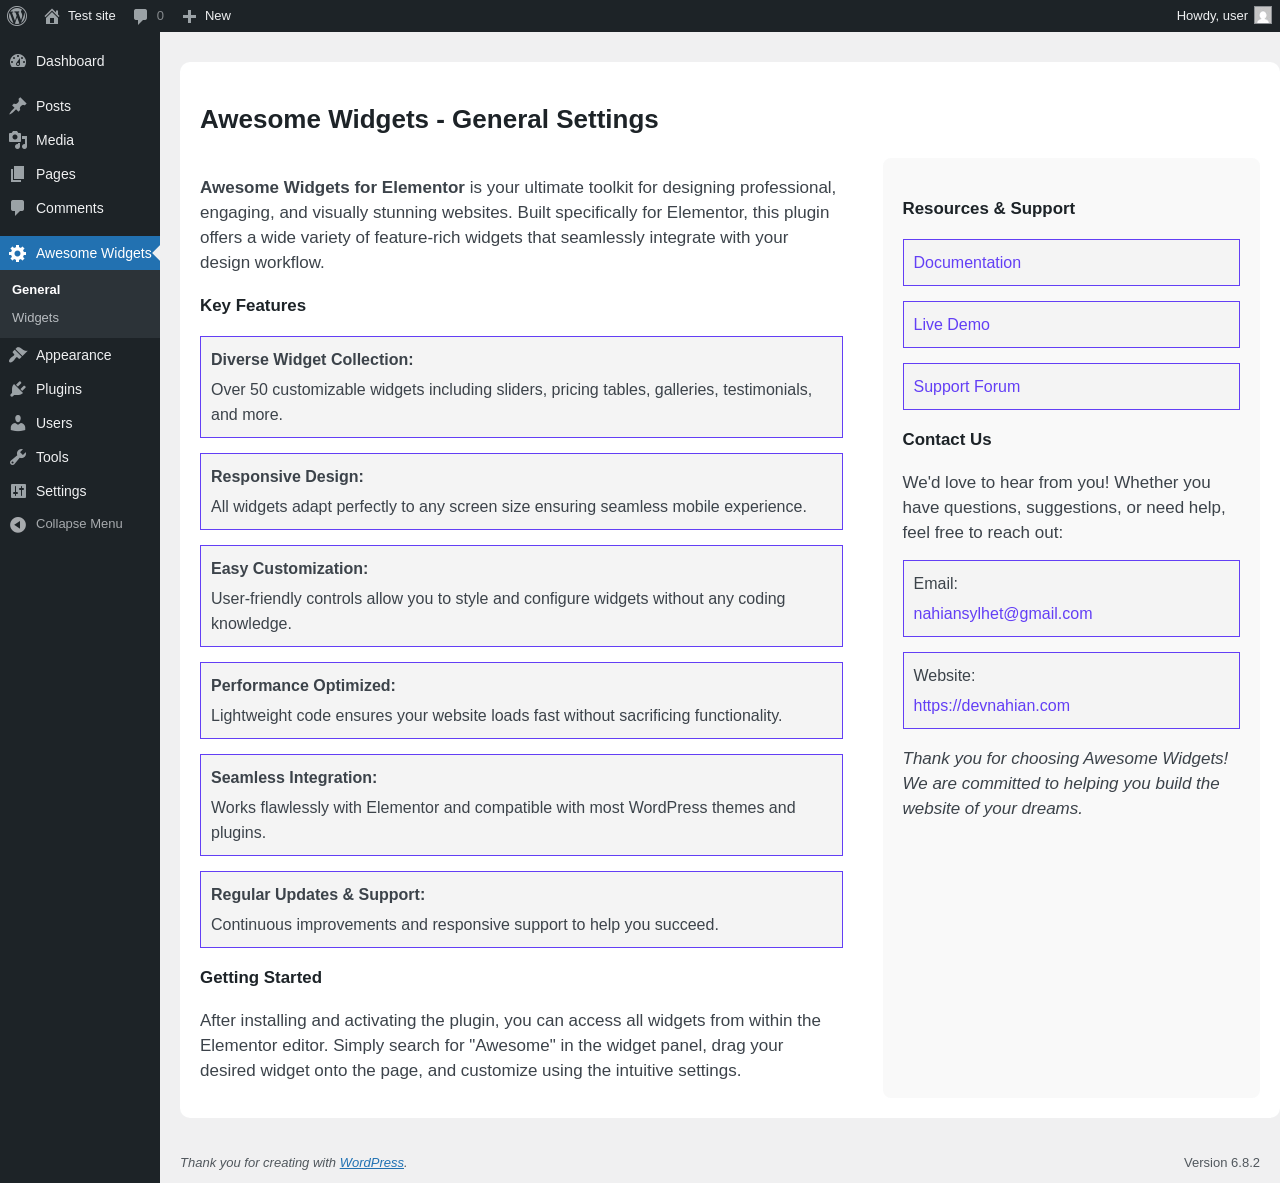Click the home icon beside Test site
Screen dimensions: 1280x1183
coord(52,16)
